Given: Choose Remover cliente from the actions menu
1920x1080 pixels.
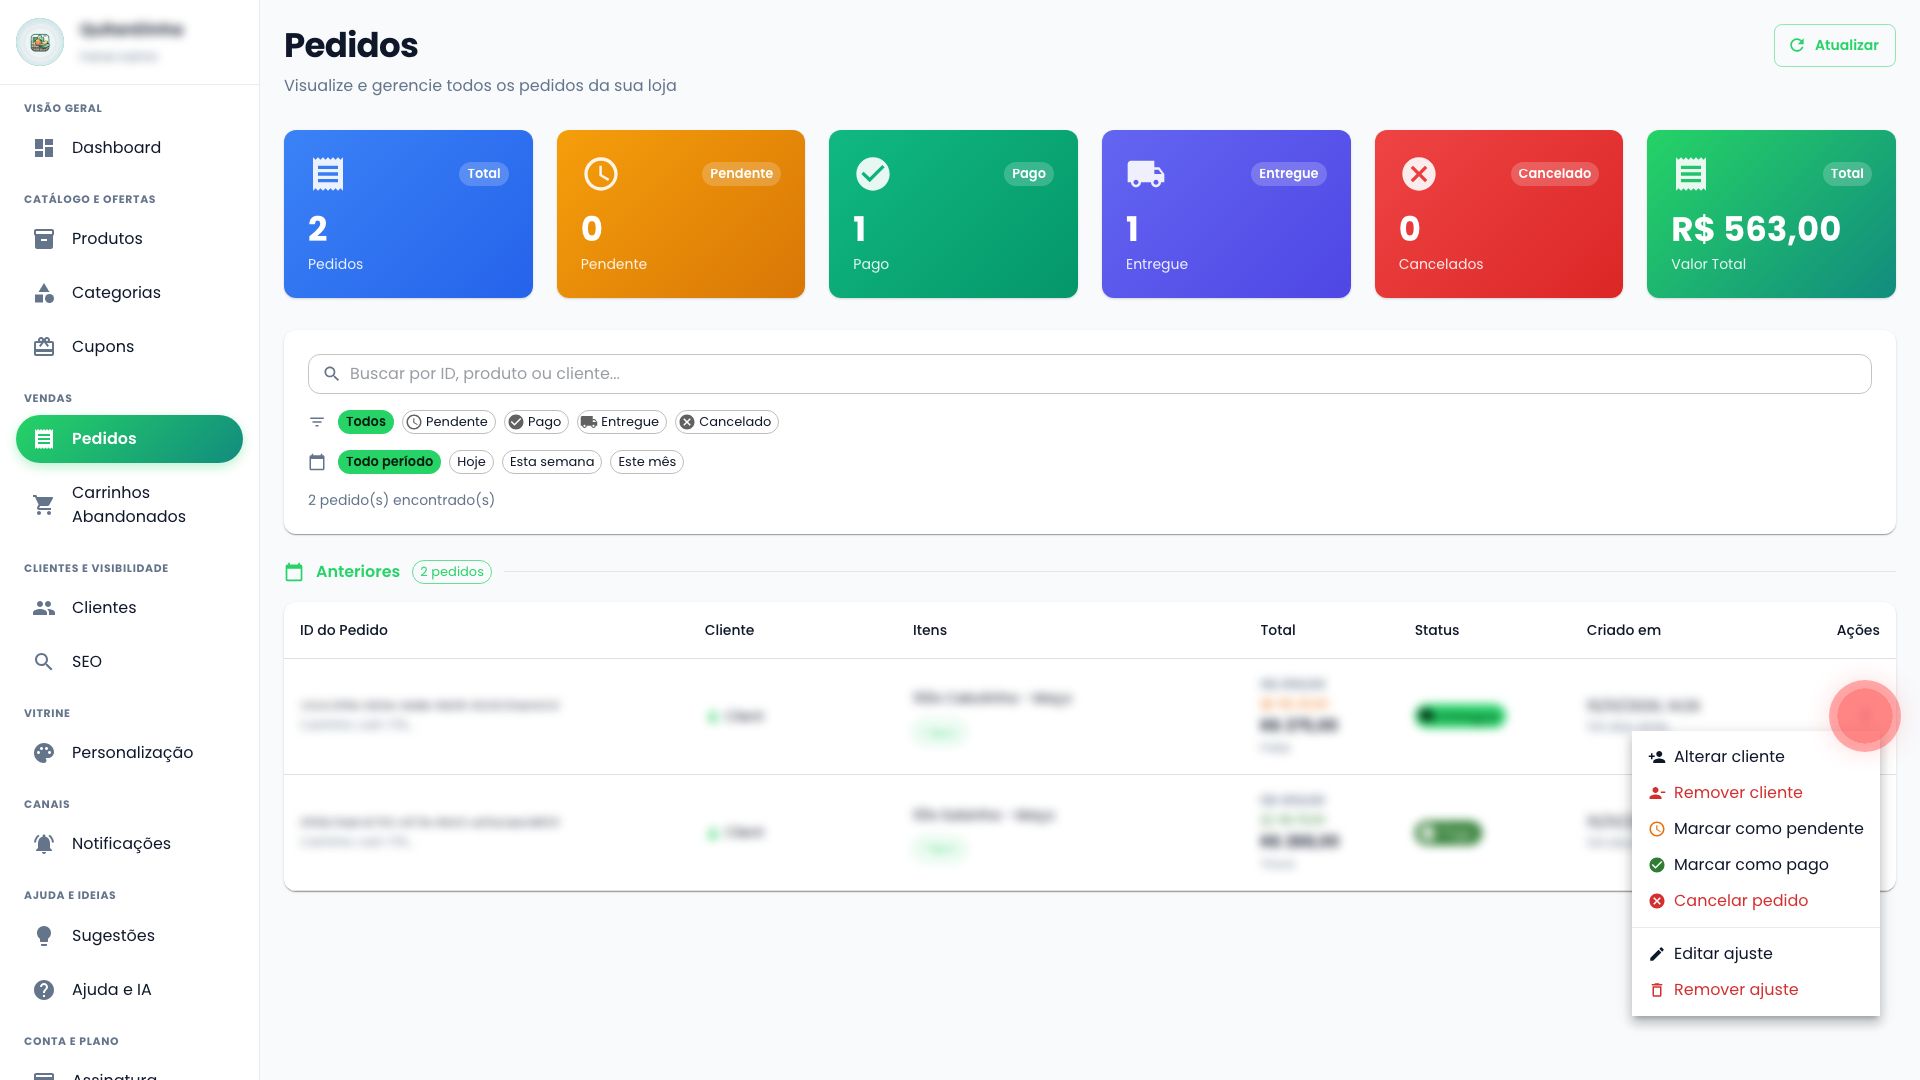Looking at the screenshot, I should (1756, 793).
